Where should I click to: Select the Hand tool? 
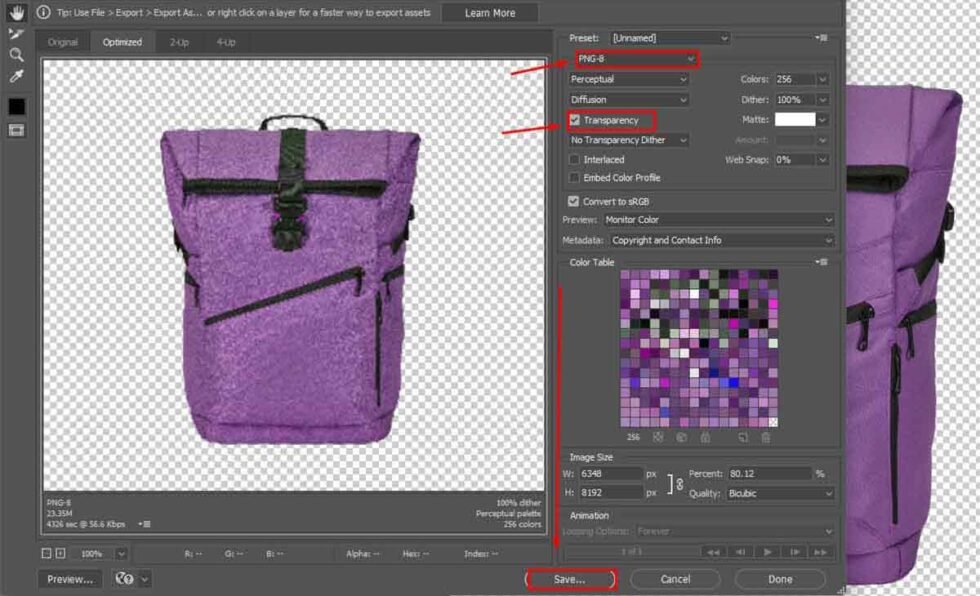(16, 12)
